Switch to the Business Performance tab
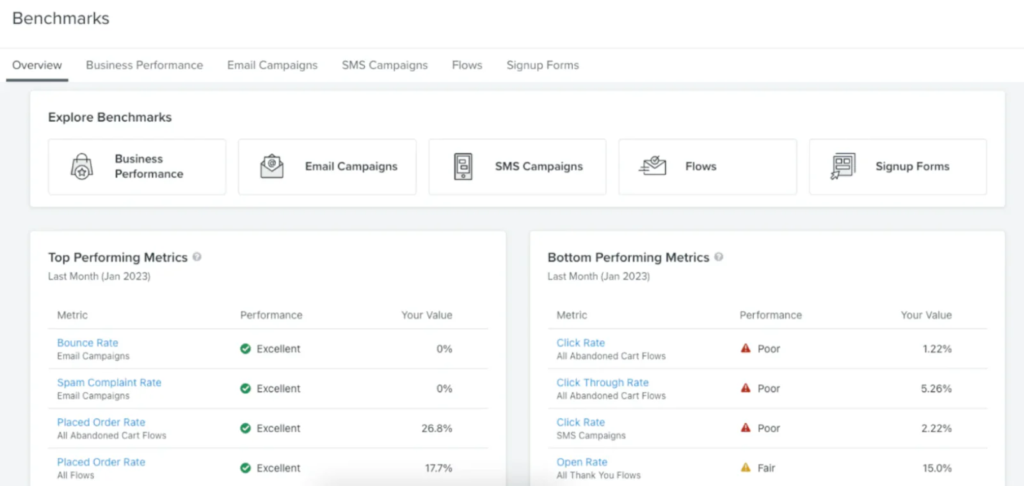 coord(144,65)
